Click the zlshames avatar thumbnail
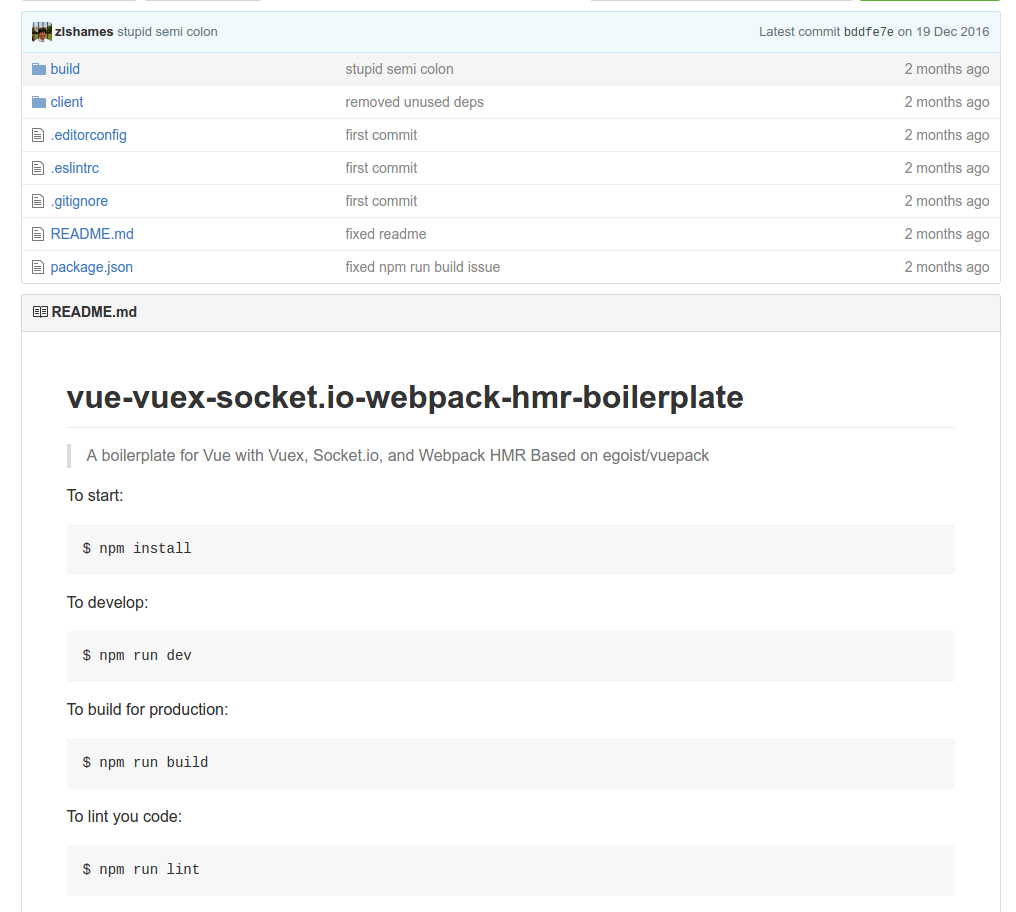This screenshot has width=1016, height=912. [x=42, y=32]
